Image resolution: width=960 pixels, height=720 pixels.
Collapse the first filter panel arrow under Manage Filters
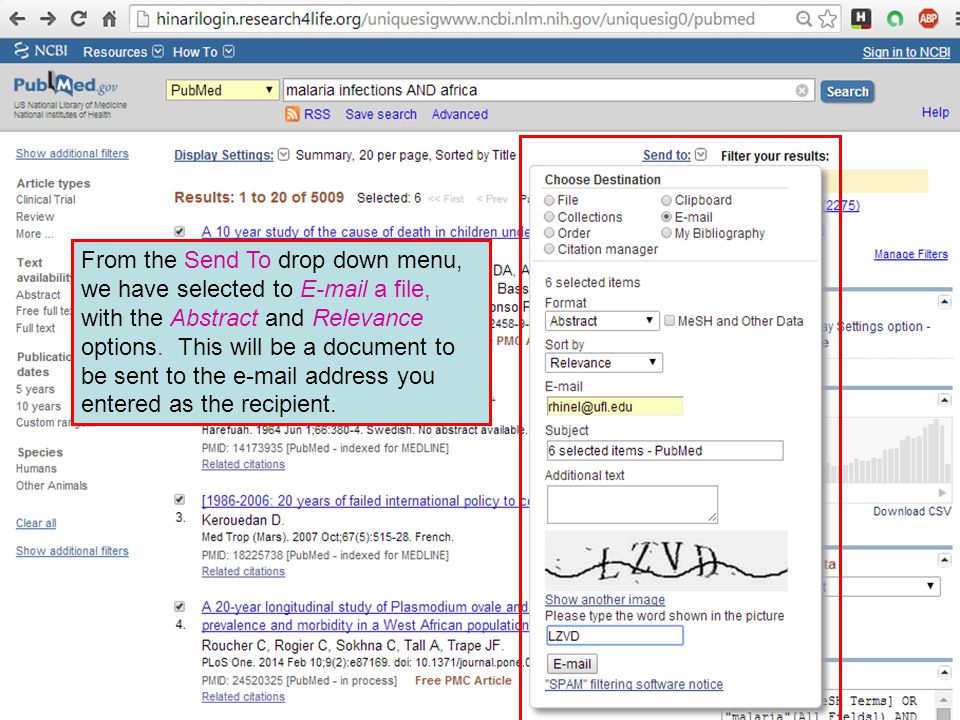[944, 302]
